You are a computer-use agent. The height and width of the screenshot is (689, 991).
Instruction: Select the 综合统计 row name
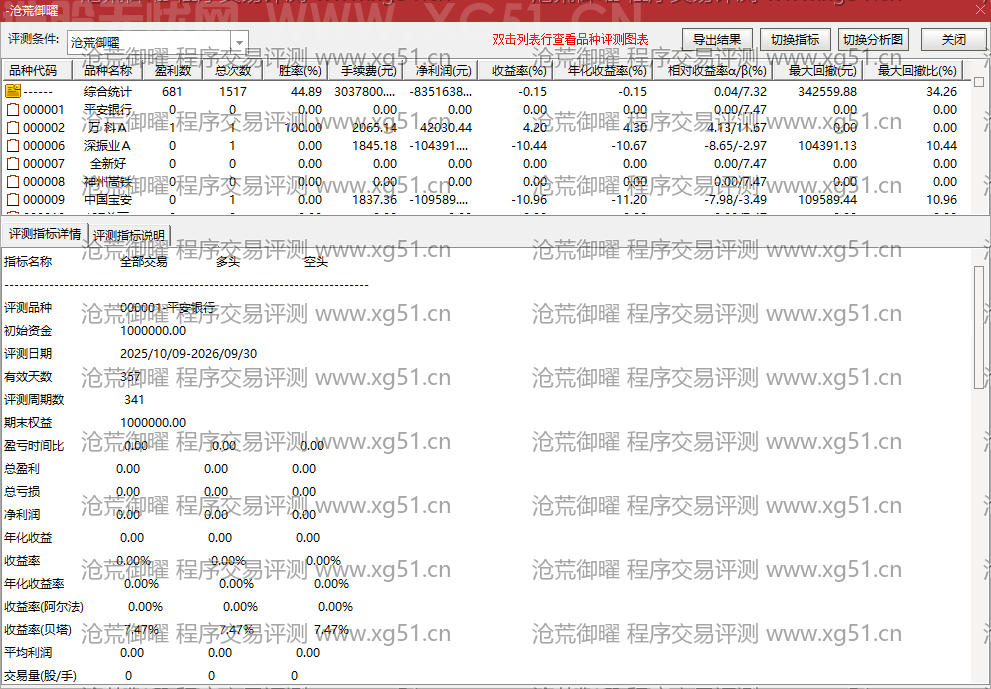[108, 92]
